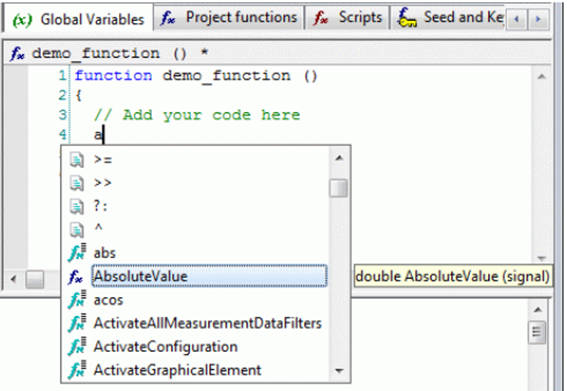Viewport: 567px width, 391px height.
Task: Click the autocomplete list scroll-down arrow
Action: coord(339,371)
